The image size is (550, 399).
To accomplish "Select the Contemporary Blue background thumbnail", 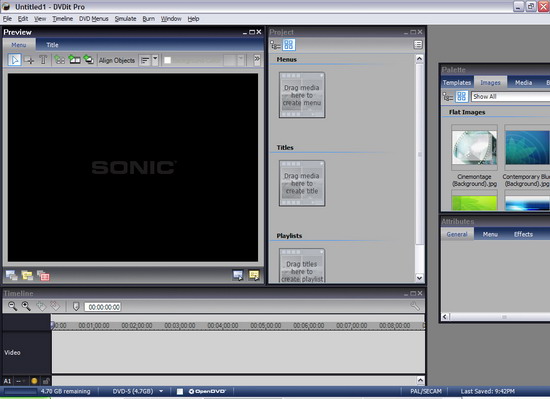I will 527,148.
